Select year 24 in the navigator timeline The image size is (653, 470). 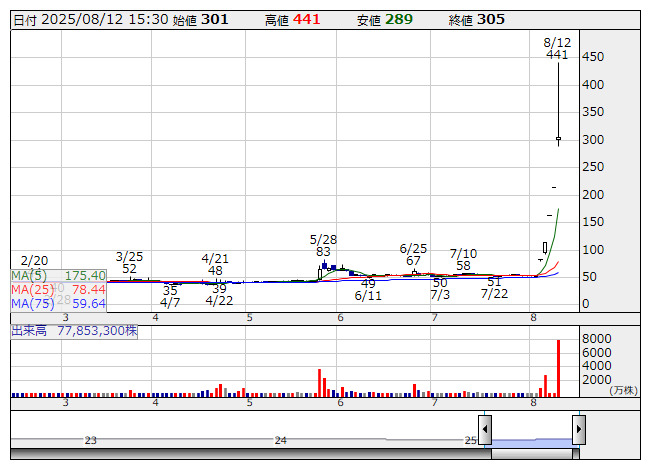(281, 440)
